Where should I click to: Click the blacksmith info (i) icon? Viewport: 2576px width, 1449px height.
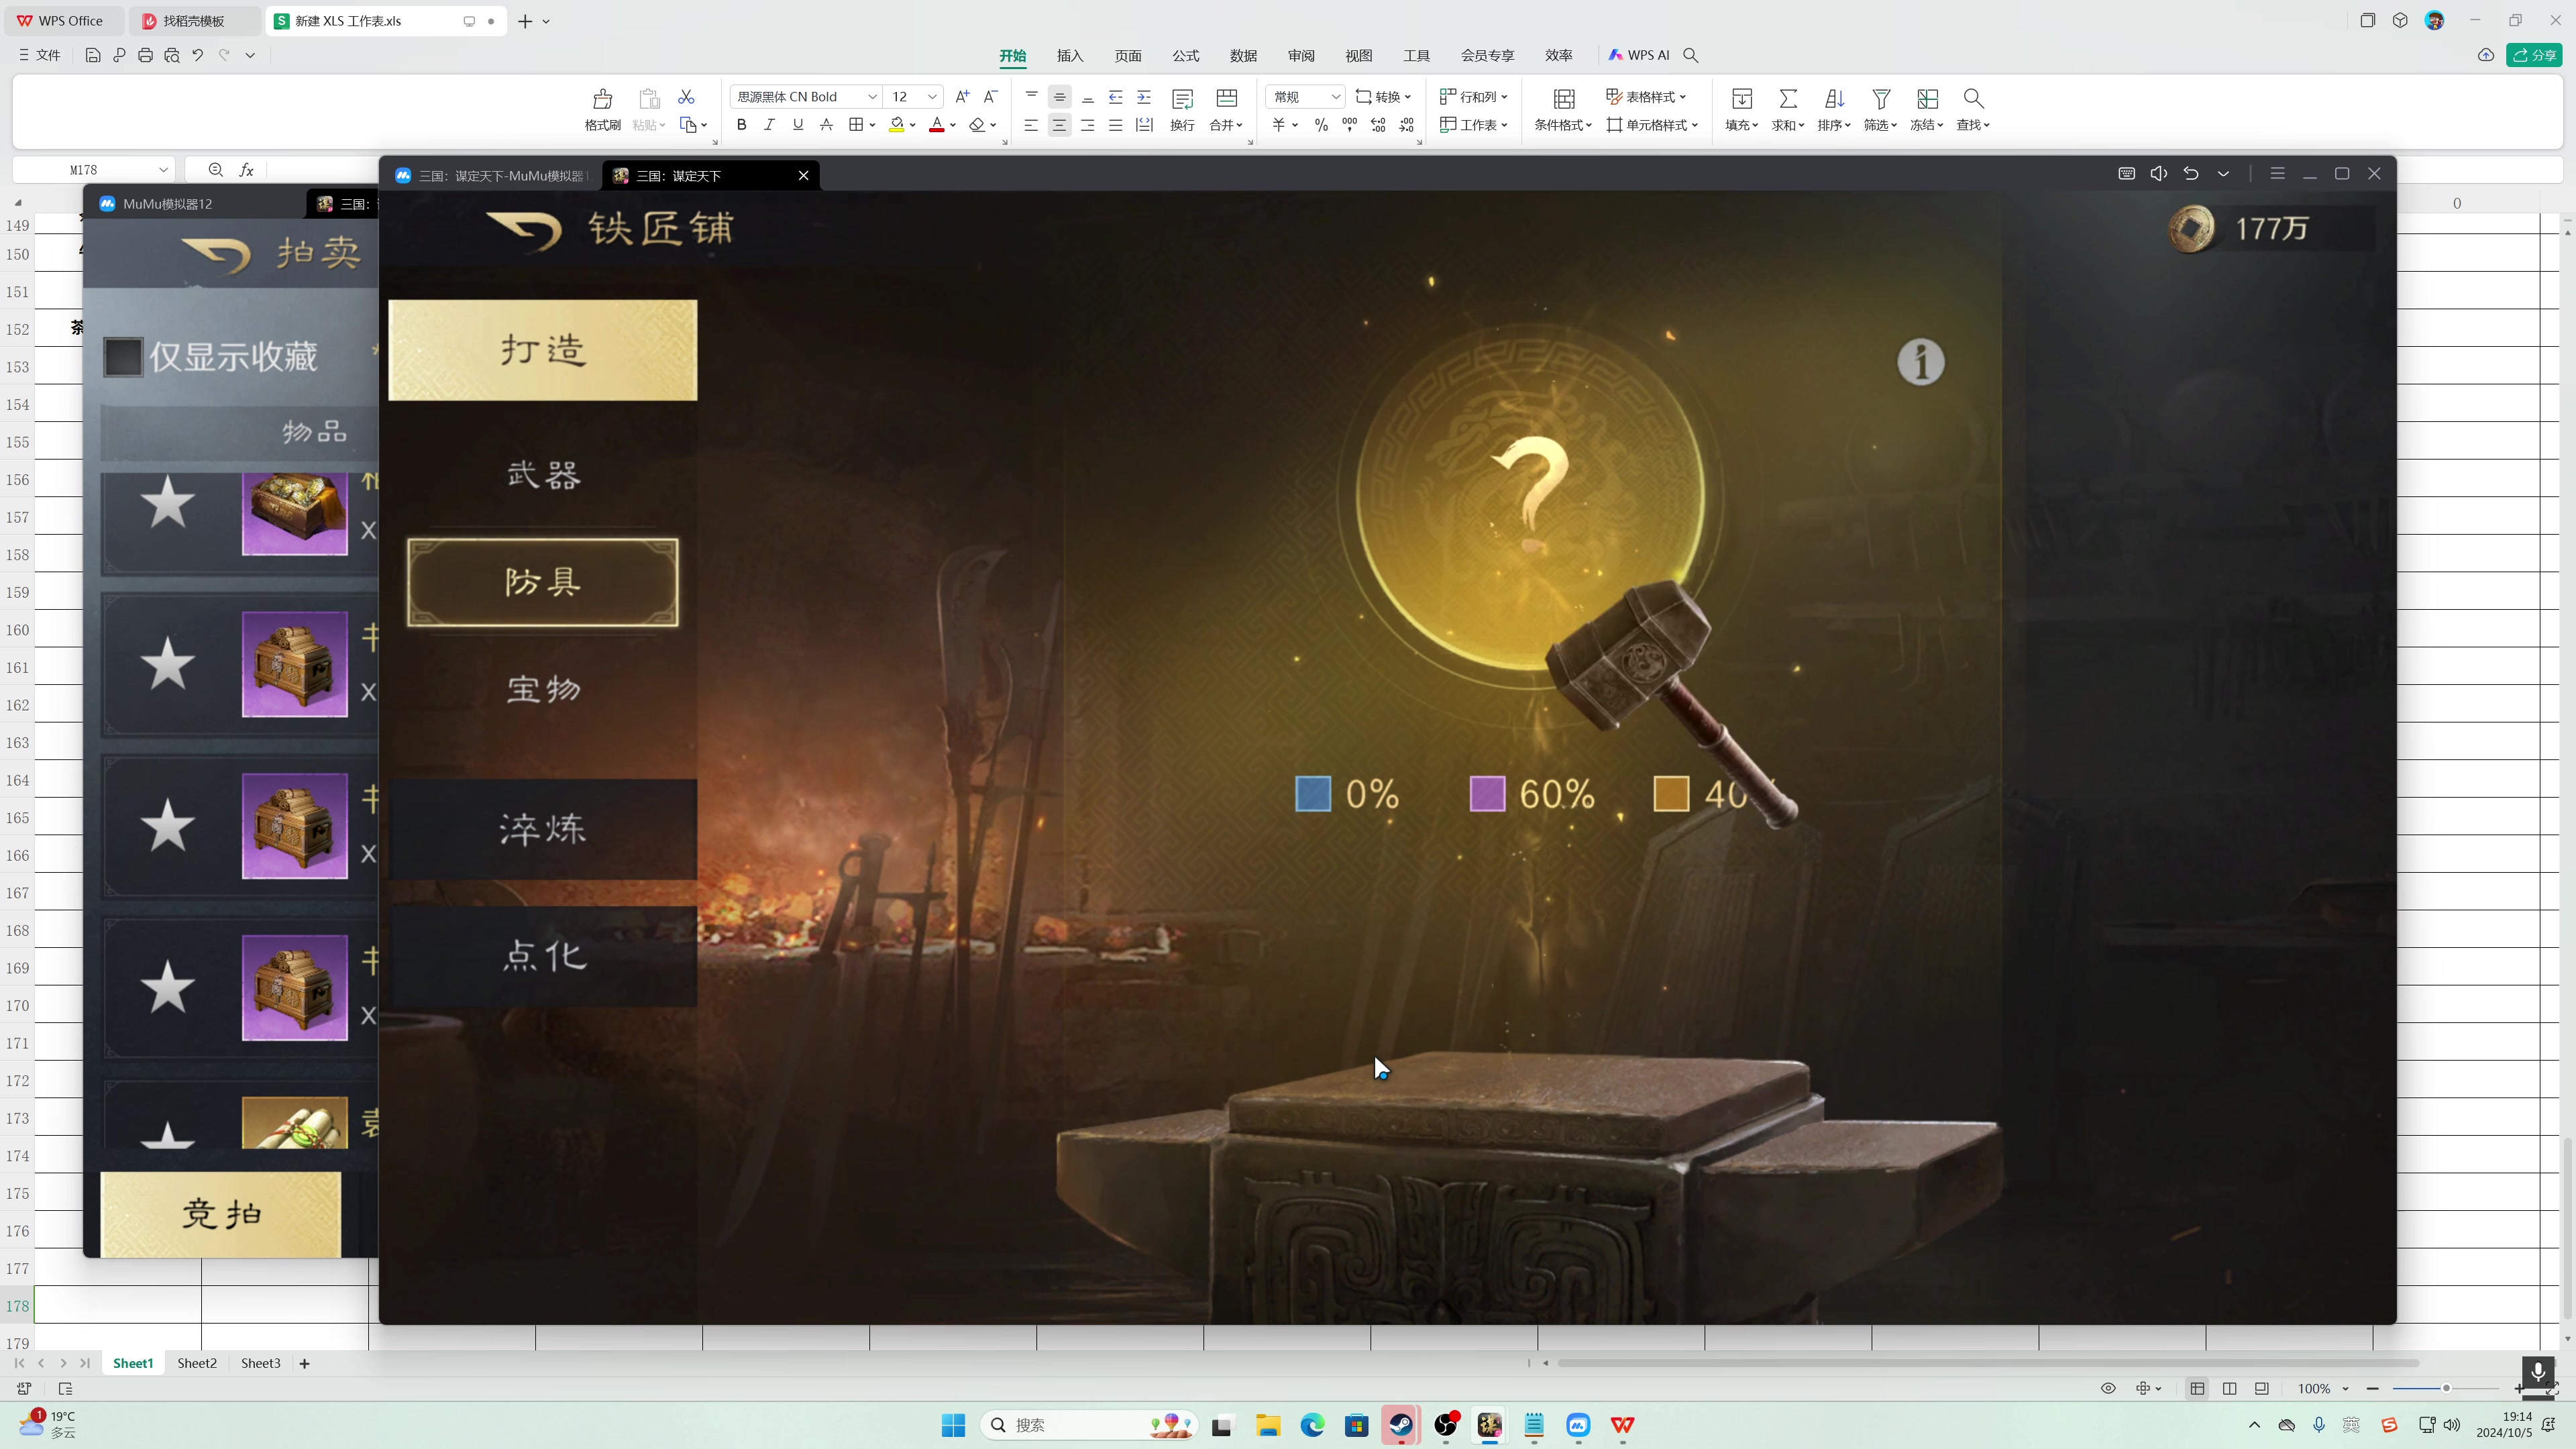[x=1921, y=362]
